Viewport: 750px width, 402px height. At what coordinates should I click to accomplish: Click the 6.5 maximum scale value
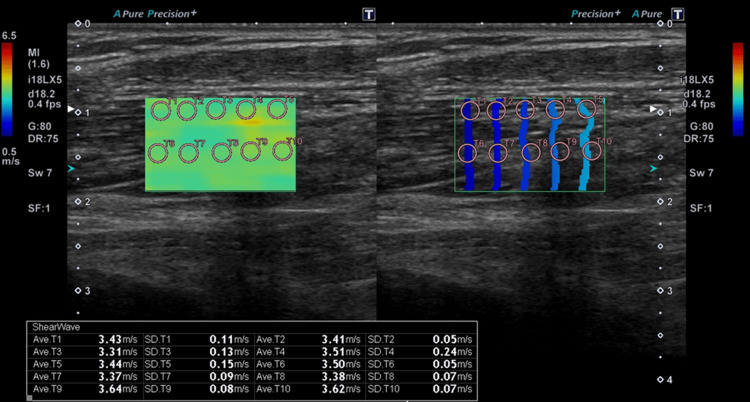[9, 36]
